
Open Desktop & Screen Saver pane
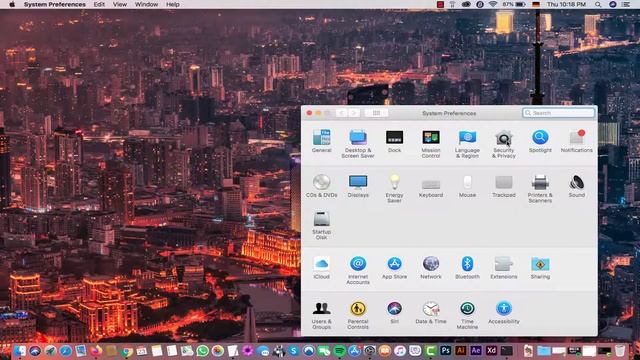[358, 144]
